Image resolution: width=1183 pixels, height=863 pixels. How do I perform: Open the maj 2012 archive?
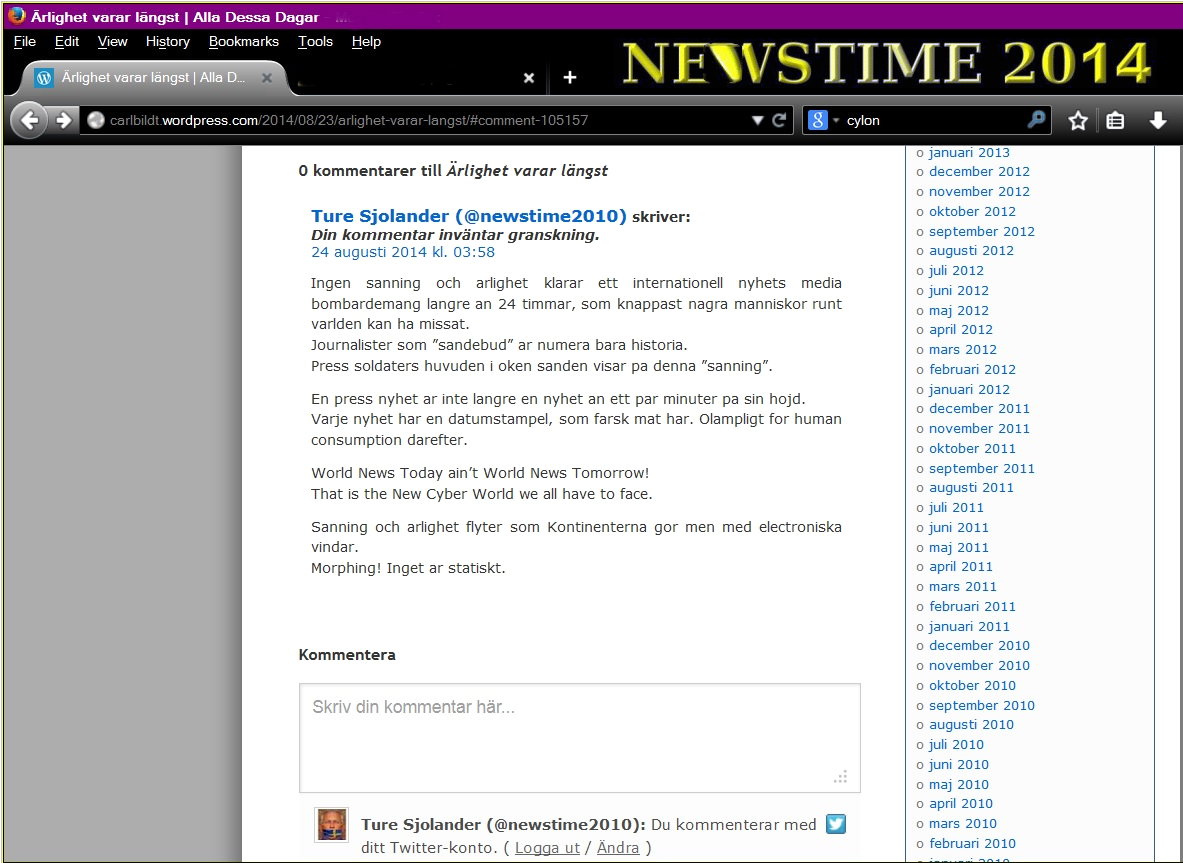958,310
